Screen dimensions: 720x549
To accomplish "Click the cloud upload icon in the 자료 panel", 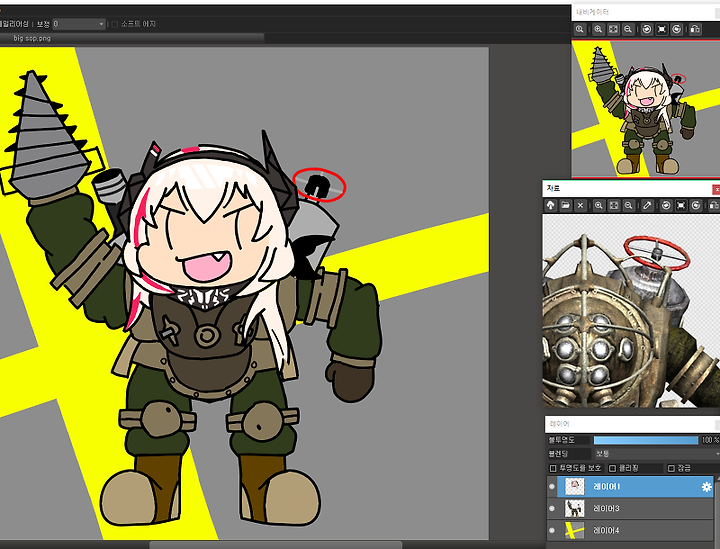I will pos(551,205).
